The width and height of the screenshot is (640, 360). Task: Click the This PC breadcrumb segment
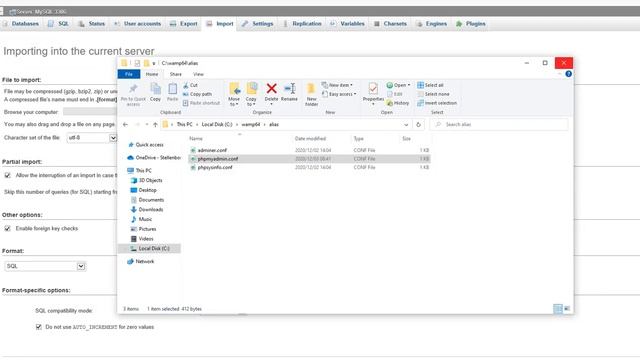184,124
